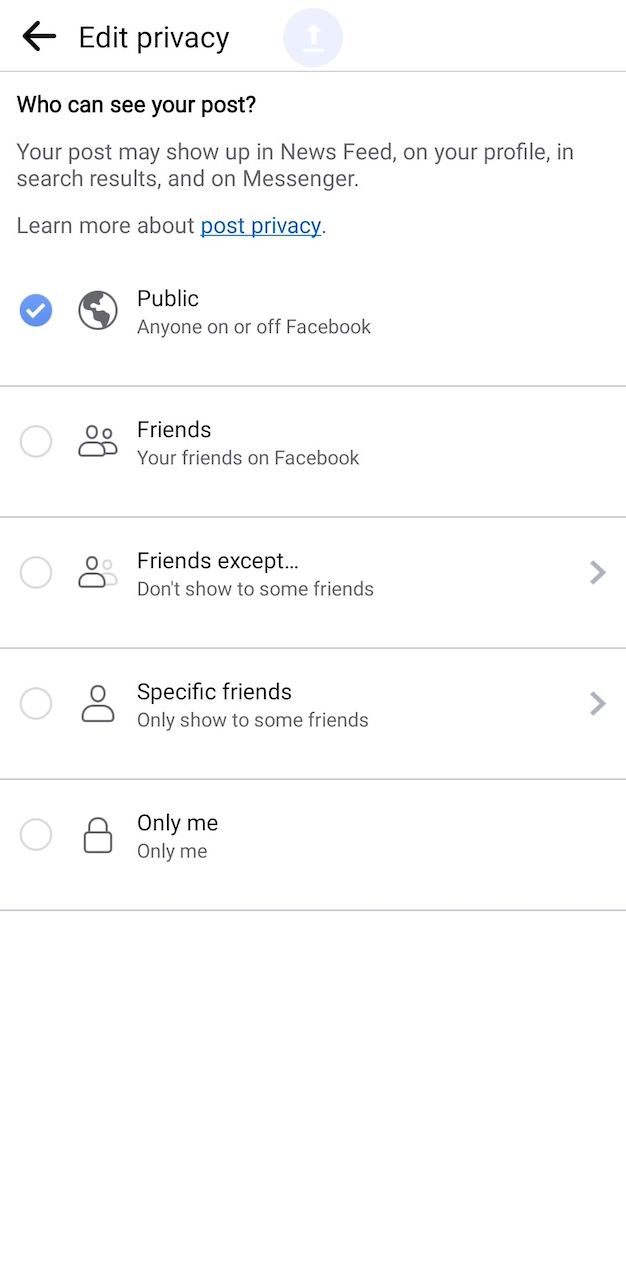
Task: Click the globe icon next to Public
Action: pyautogui.click(x=97, y=310)
